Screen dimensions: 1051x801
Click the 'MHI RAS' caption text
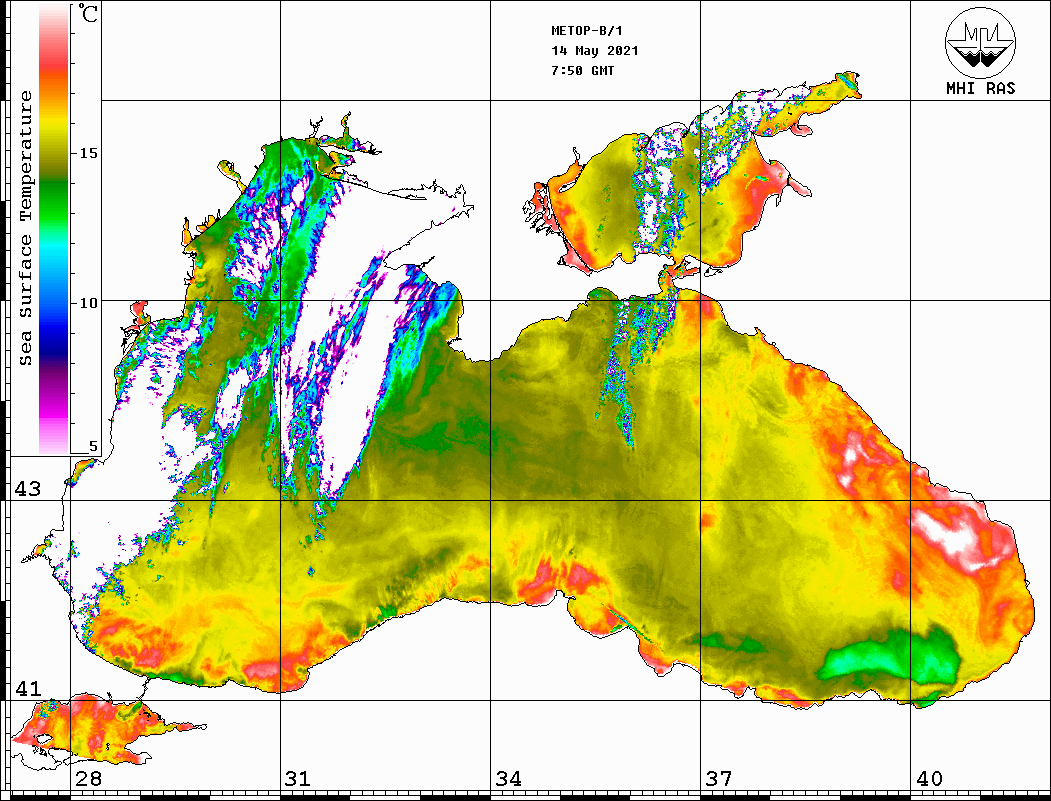pyautogui.click(x=981, y=88)
